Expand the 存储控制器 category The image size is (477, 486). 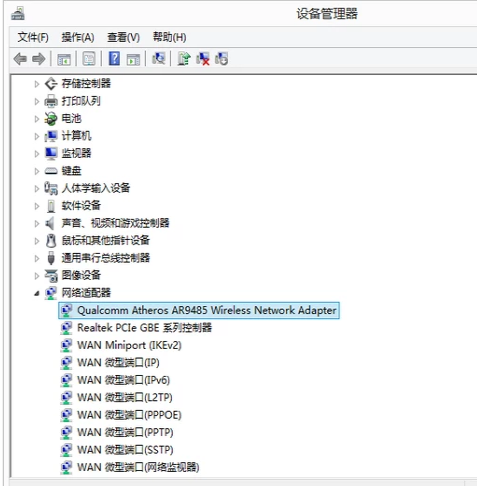pos(37,84)
